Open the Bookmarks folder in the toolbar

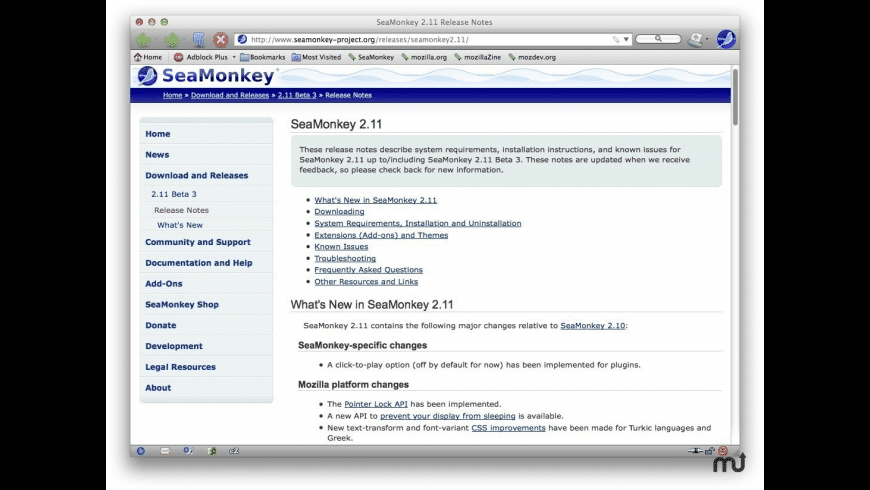point(262,57)
